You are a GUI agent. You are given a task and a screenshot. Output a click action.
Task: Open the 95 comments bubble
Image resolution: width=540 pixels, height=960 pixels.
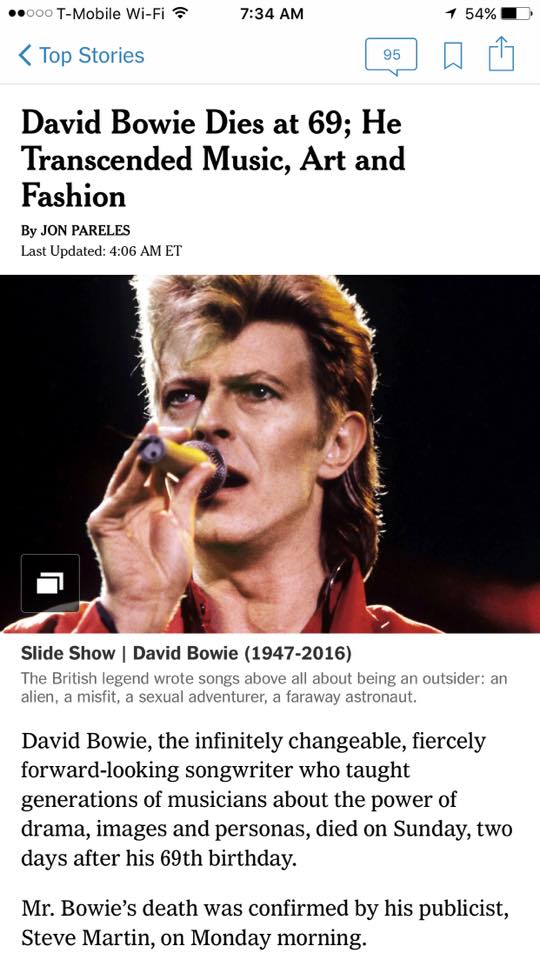(391, 56)
